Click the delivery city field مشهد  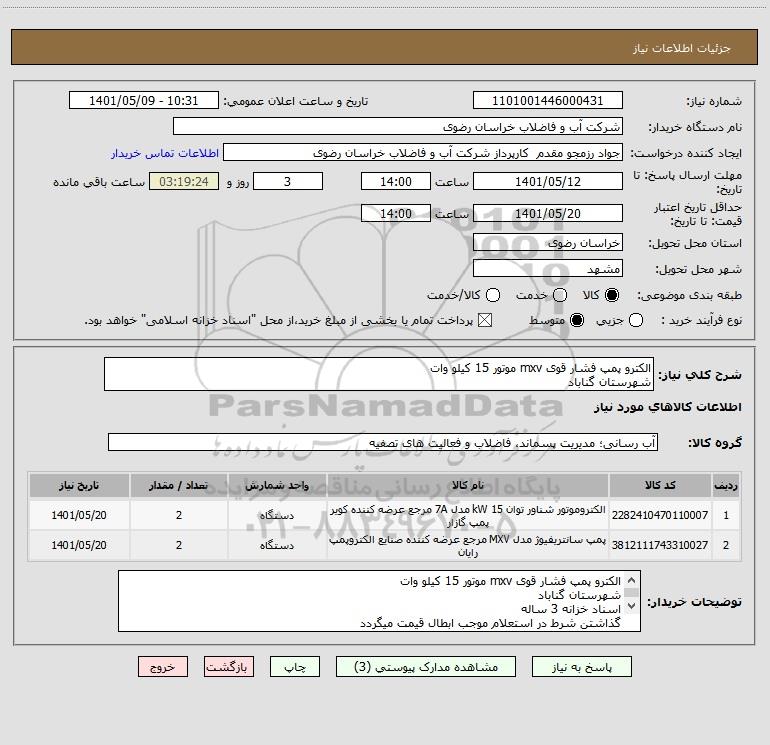pos(548,268)
